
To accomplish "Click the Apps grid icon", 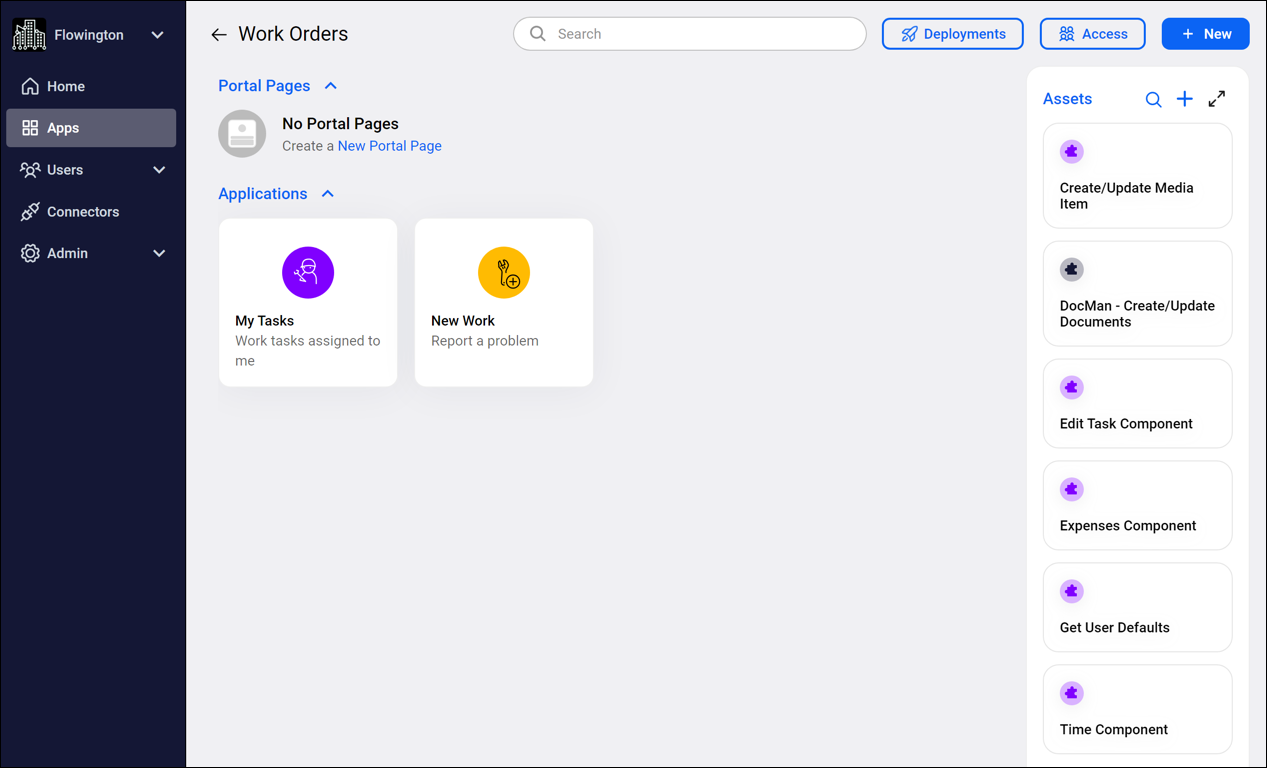I will pyautogui.click(x=30, y=128).
